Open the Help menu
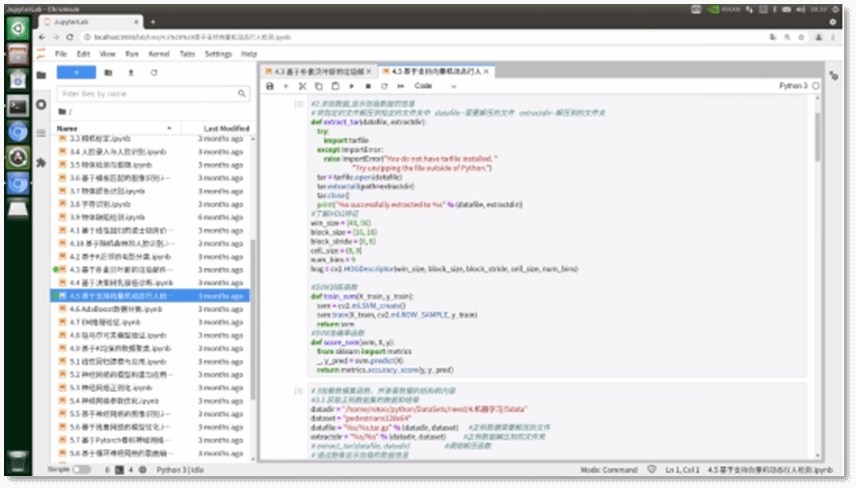This screenshot has height=488, width=856. pos(249,54)
